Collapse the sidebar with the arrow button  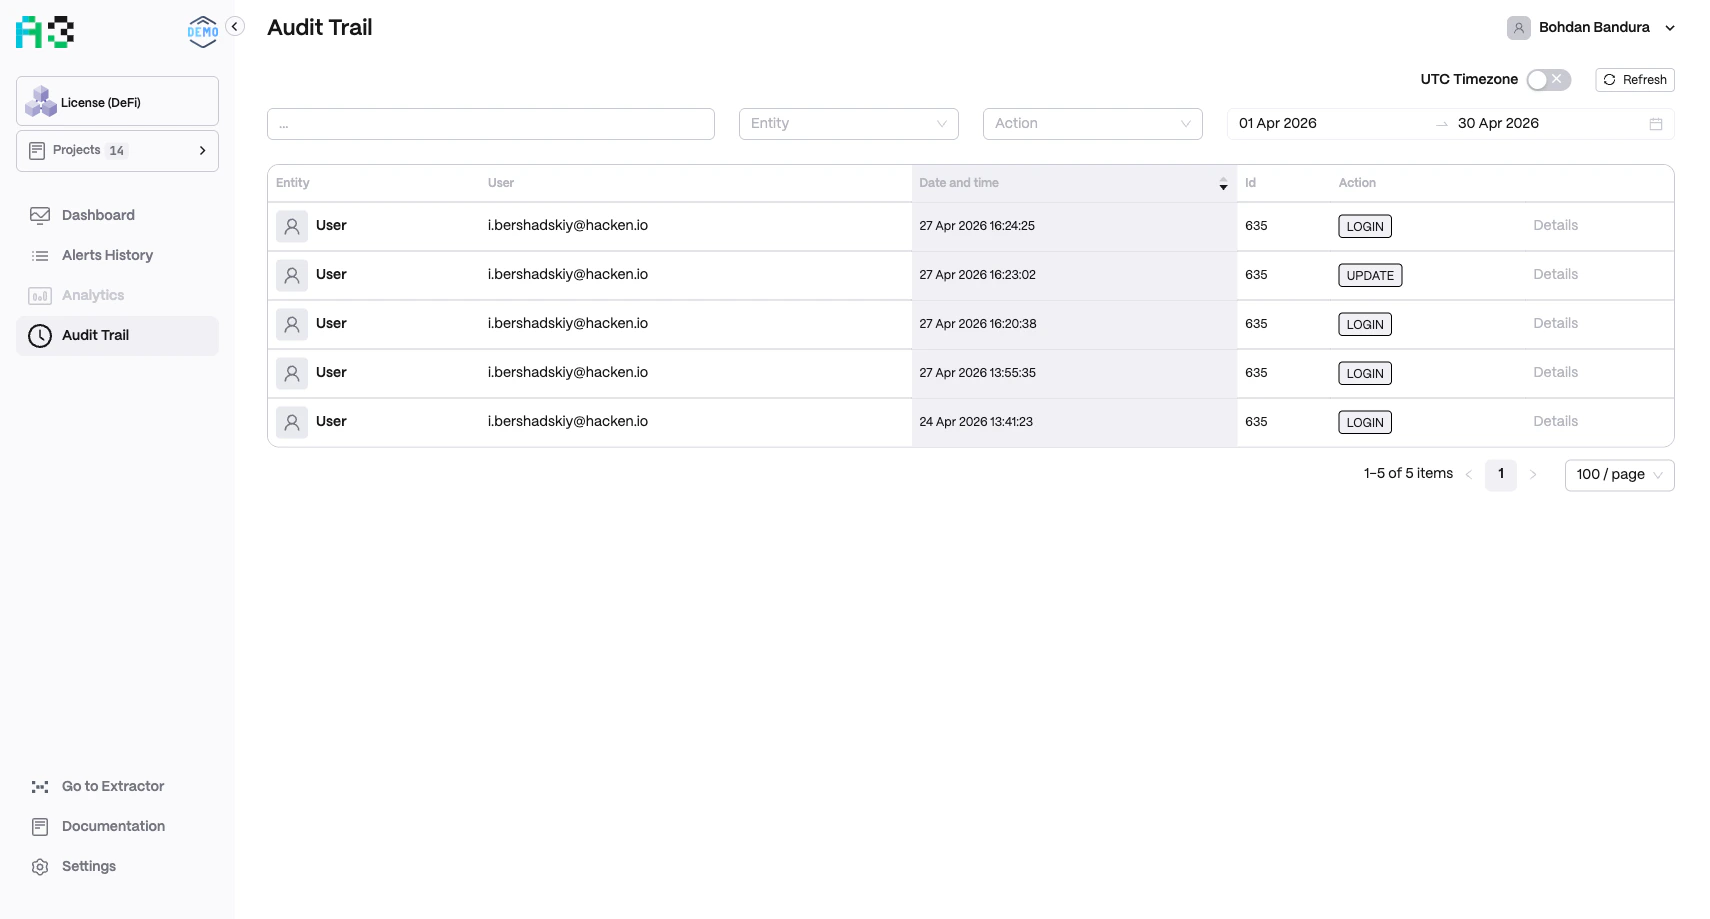tap(235, 27)
